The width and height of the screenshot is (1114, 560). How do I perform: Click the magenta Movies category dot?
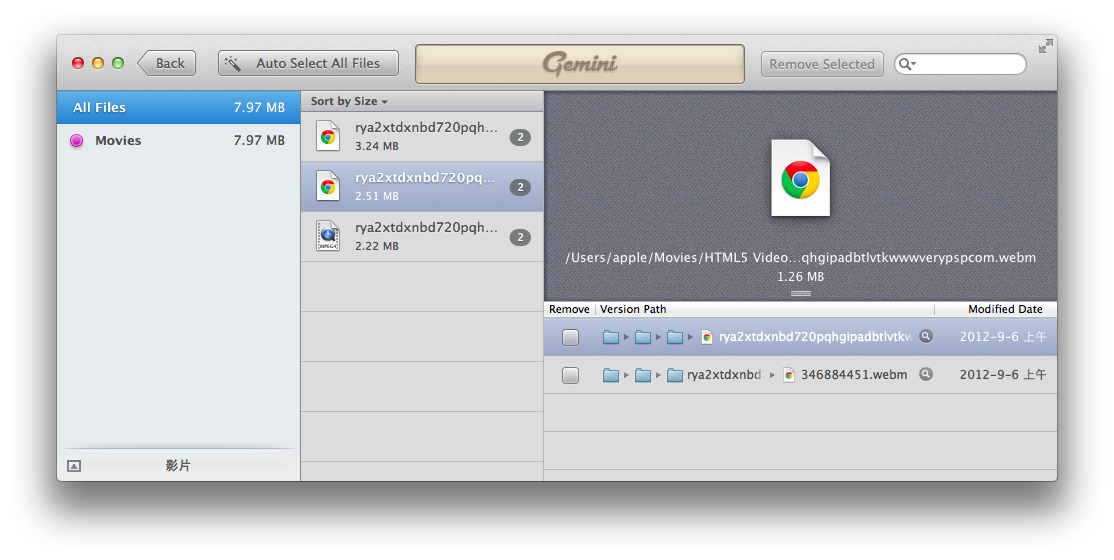77,141
